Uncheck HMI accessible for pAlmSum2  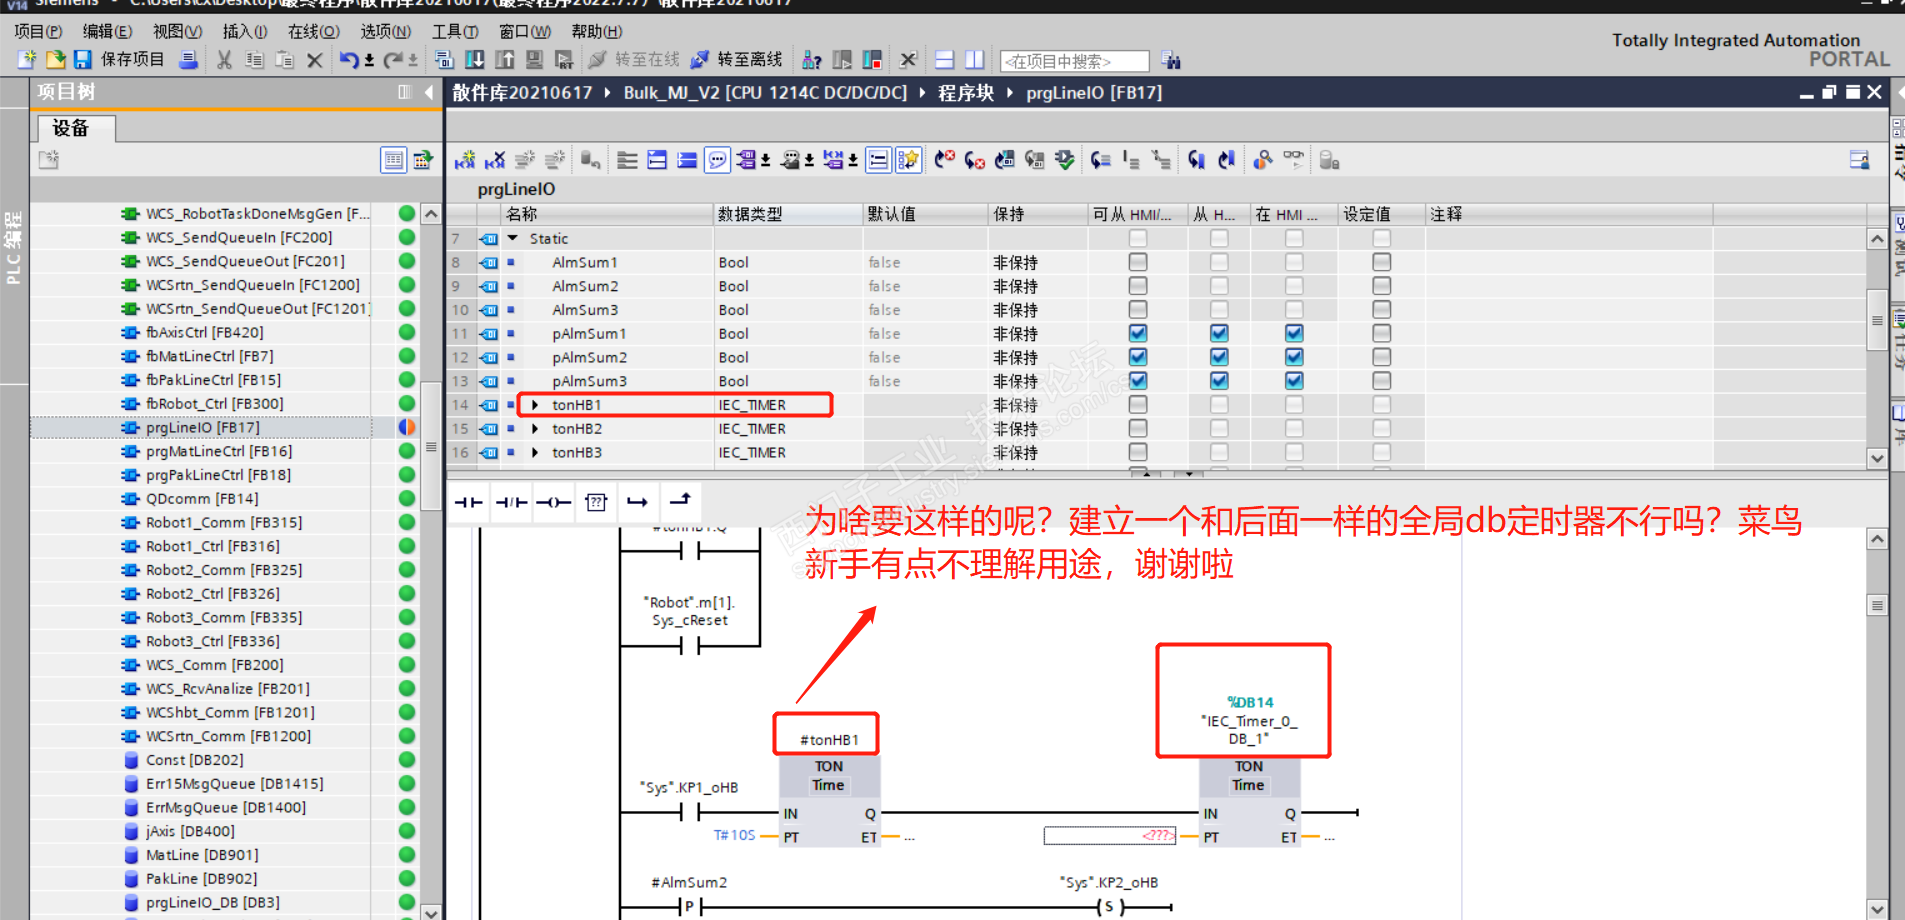pos(1138,357)
